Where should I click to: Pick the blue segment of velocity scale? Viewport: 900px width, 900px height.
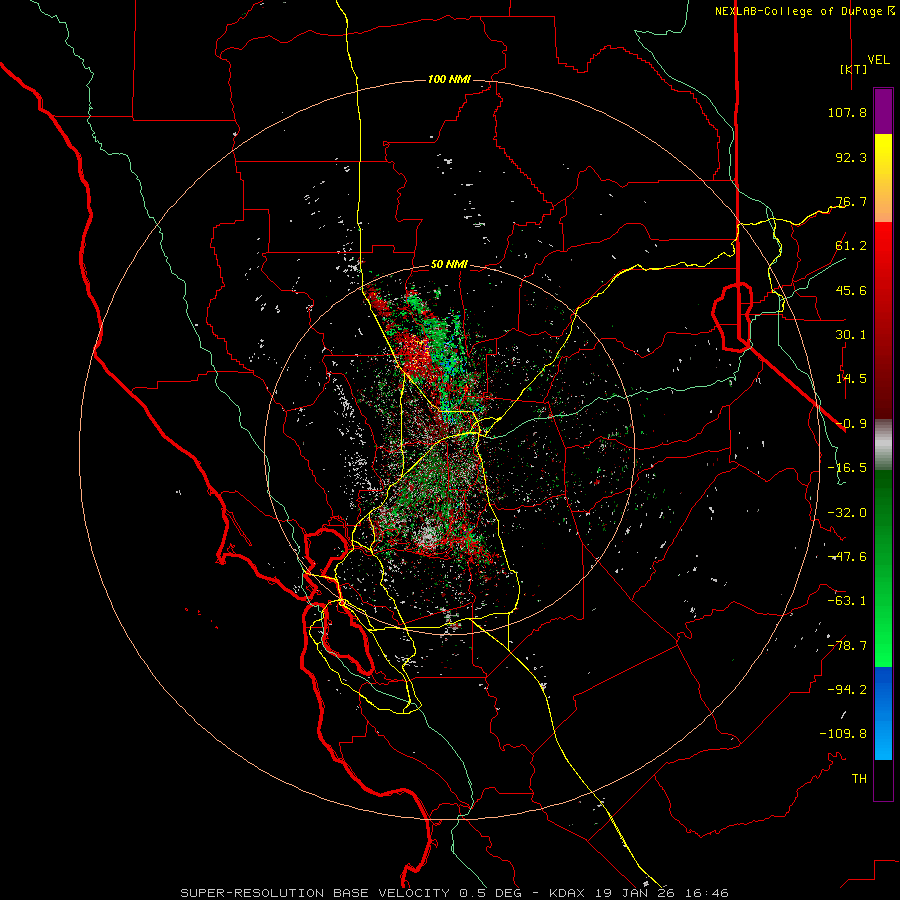(883, 713)
